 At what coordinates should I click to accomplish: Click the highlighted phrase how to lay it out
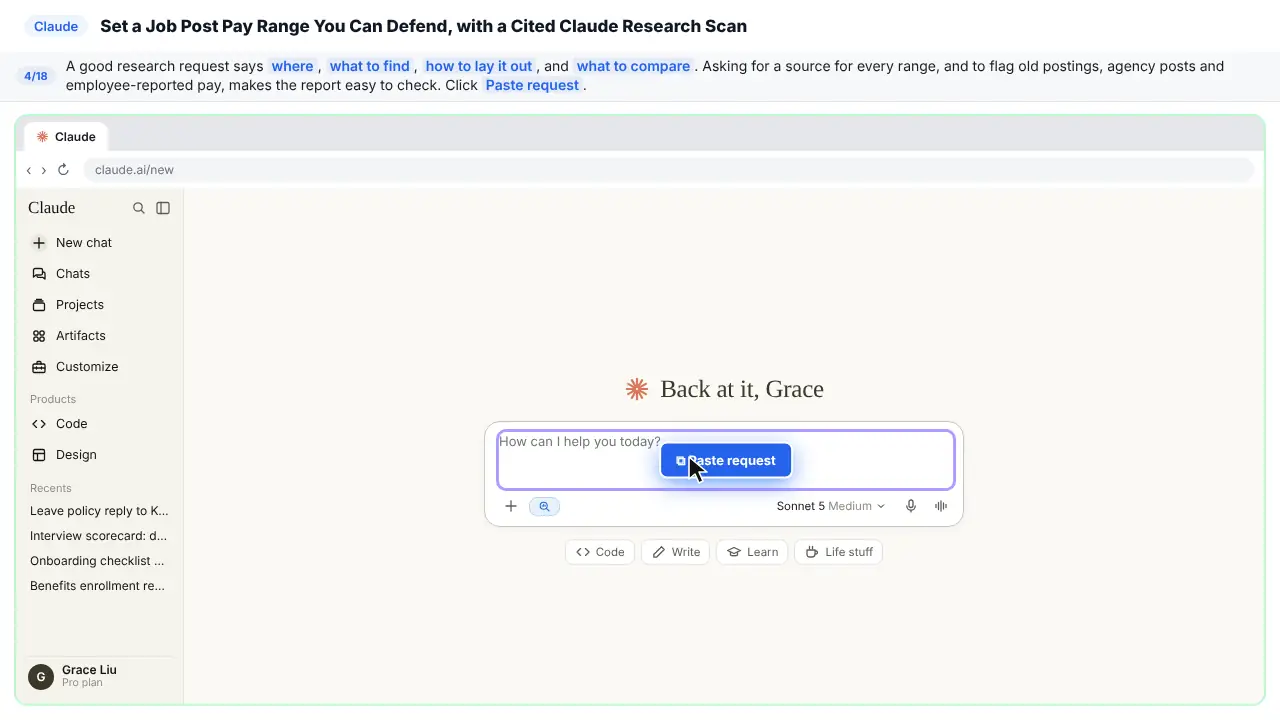(479, 66)
